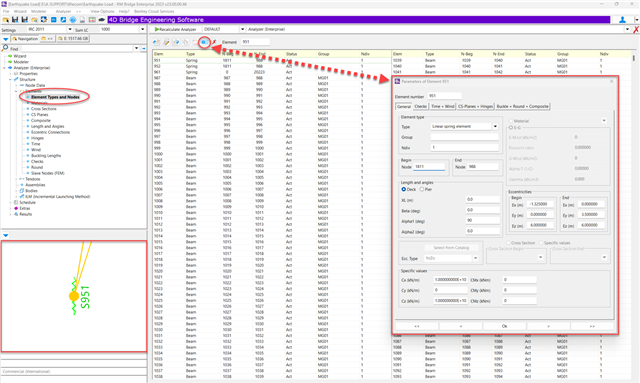Open the Find field dropdown arrow
640x383 pixels.
(x=136, y=49)
